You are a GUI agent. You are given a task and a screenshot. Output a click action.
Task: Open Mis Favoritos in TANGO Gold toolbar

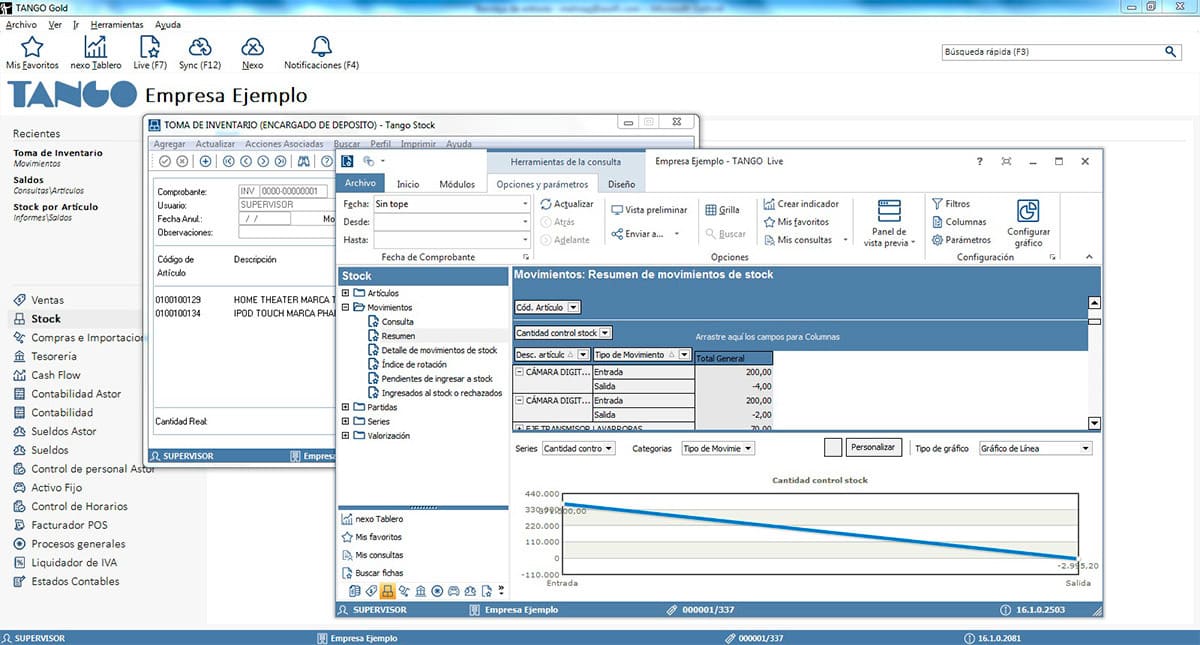(32, 52)
